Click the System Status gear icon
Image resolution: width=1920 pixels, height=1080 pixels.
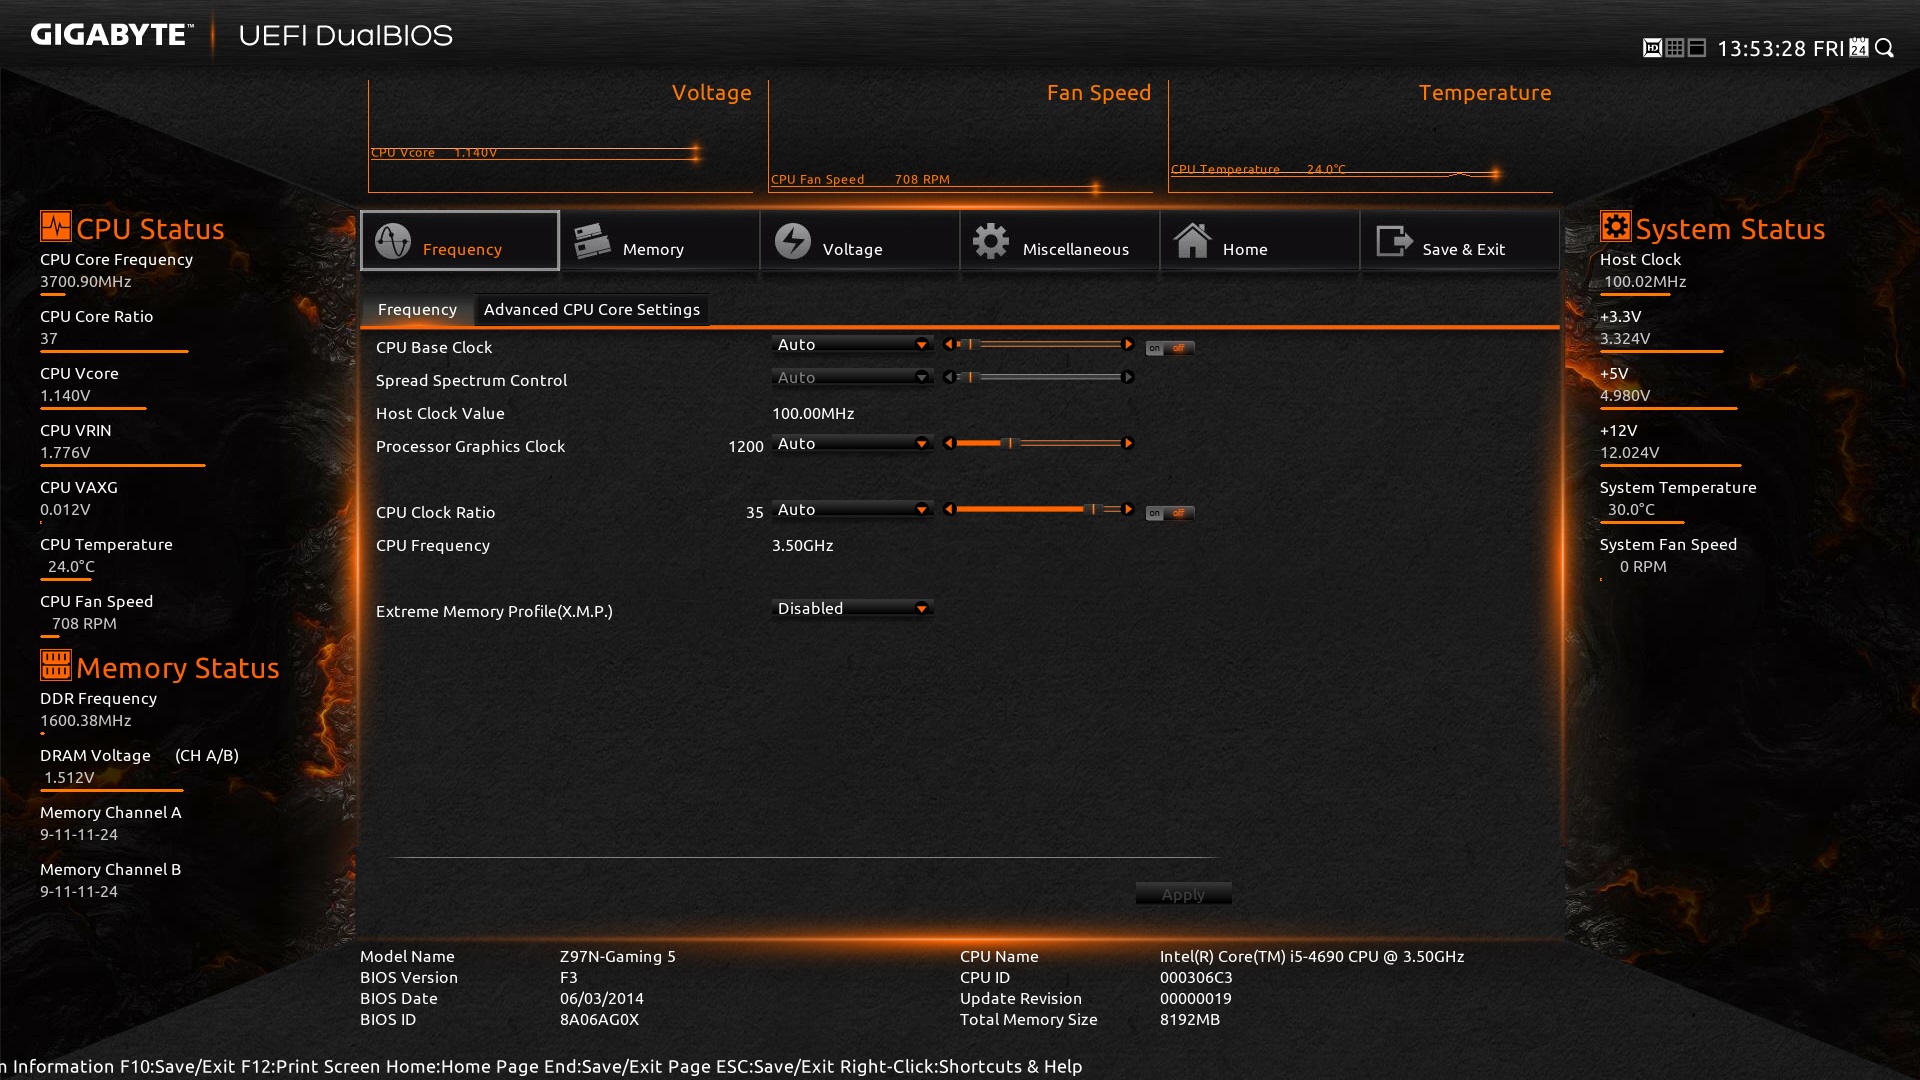point(1616,226)
